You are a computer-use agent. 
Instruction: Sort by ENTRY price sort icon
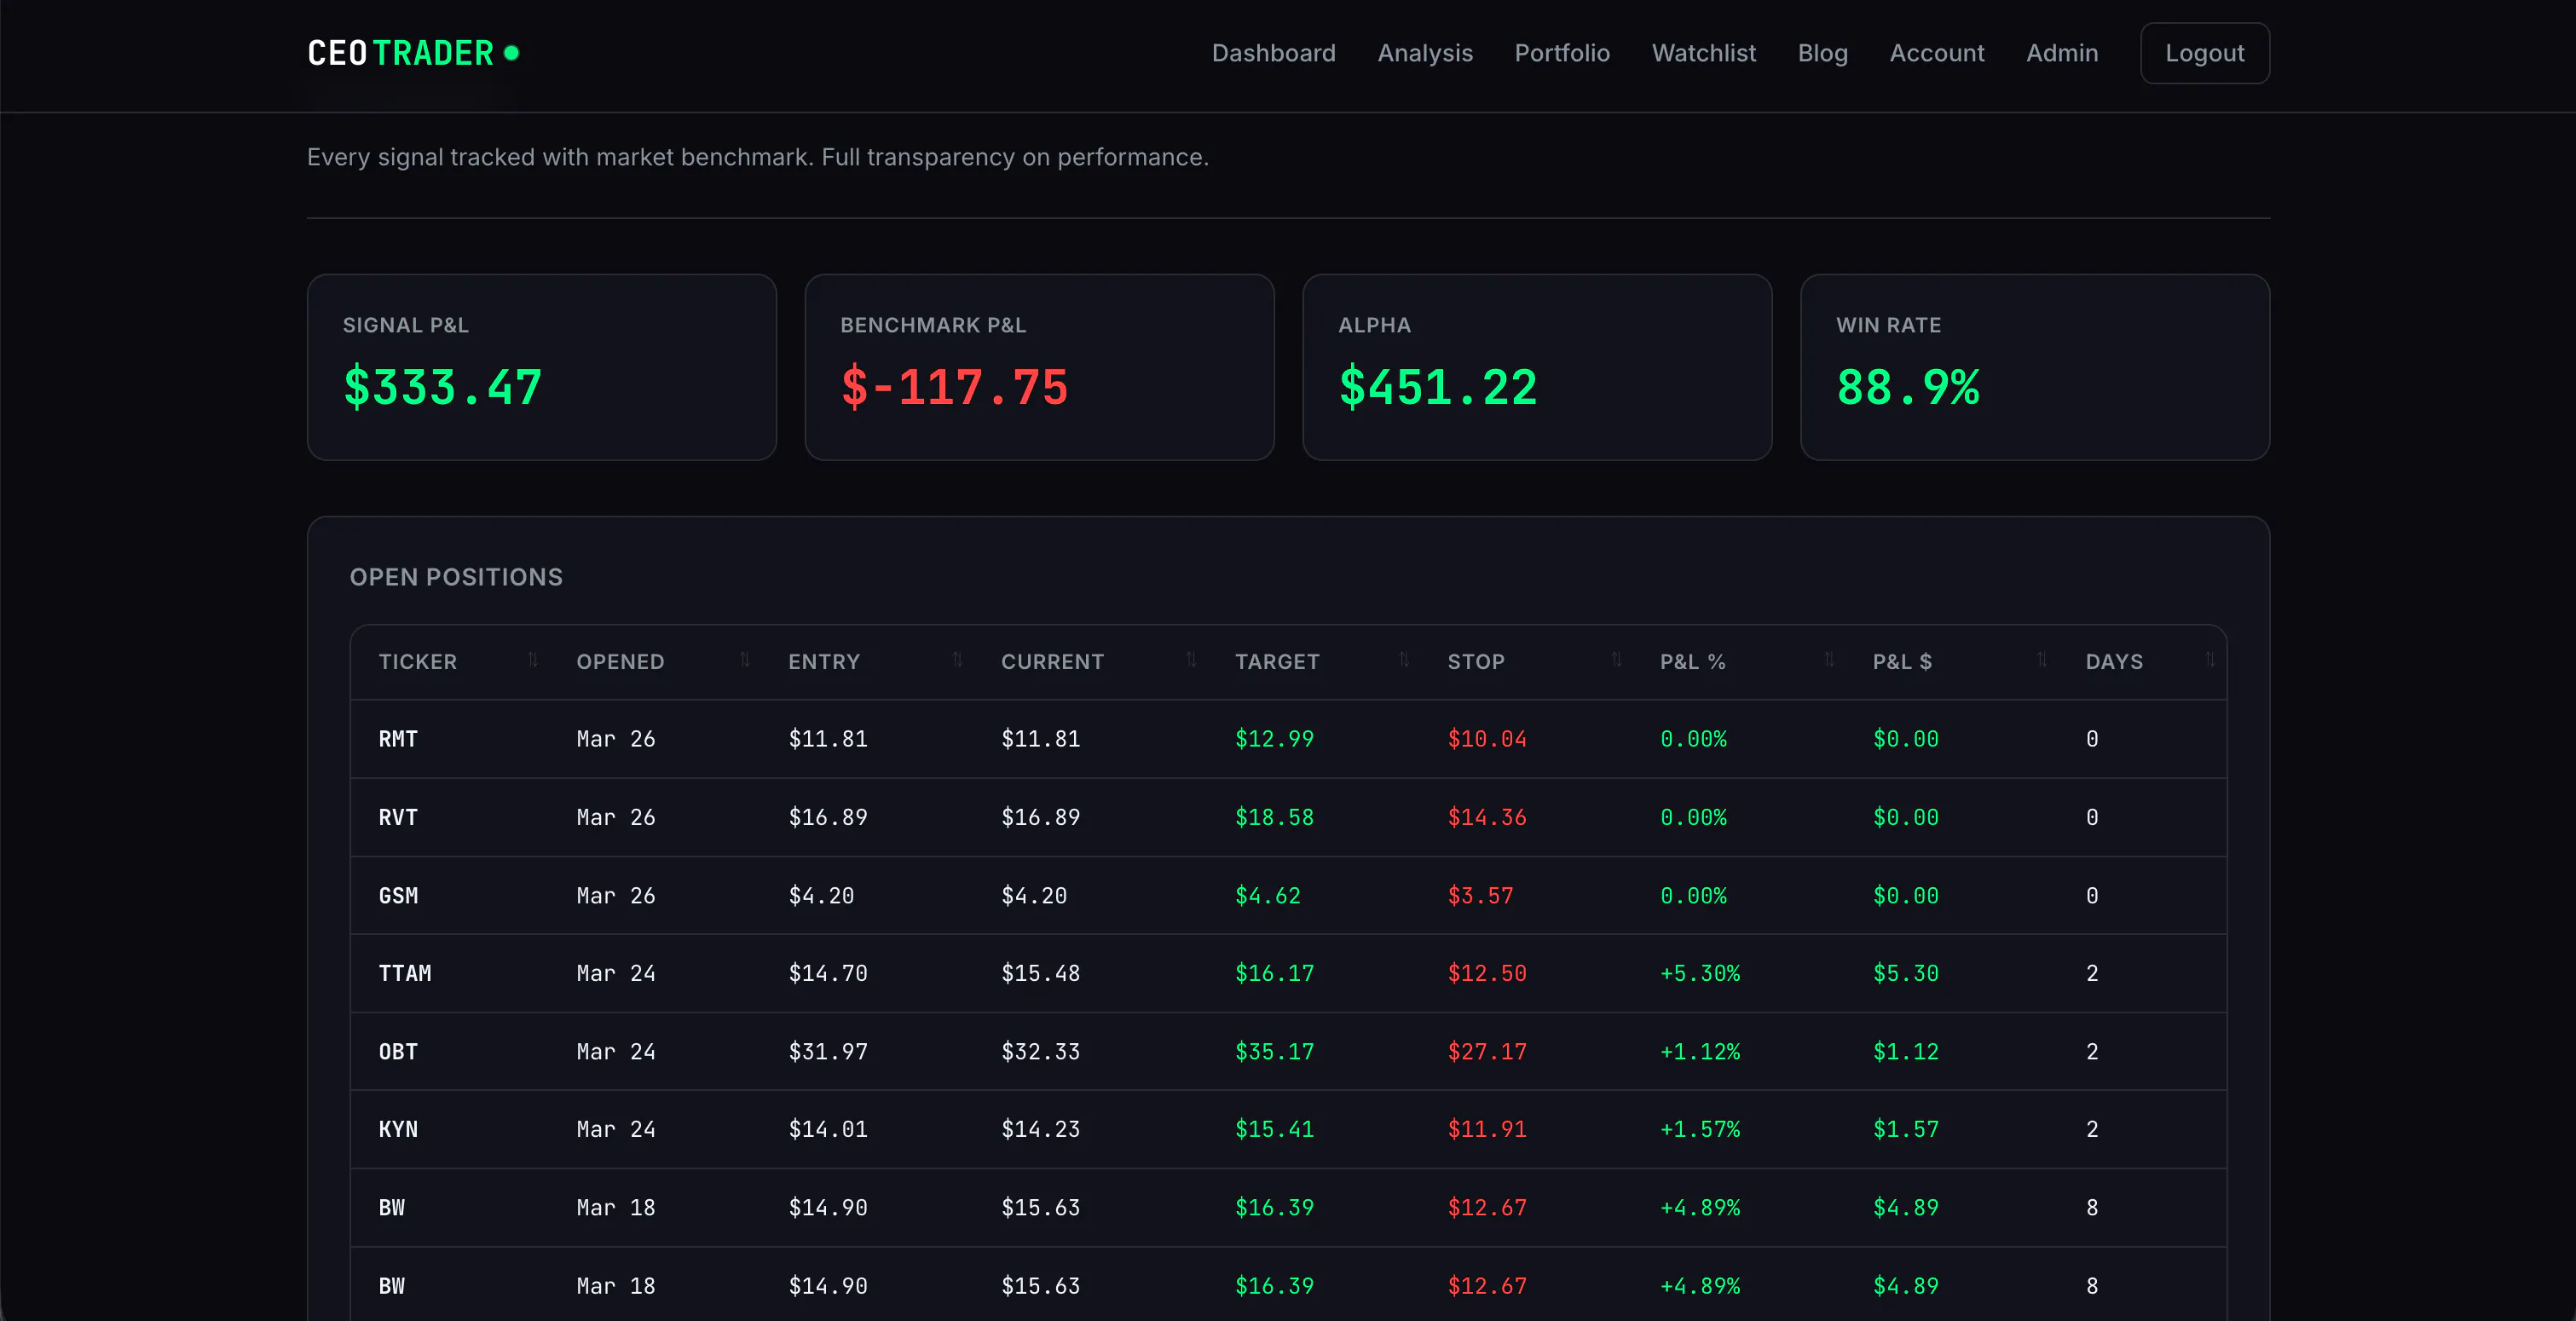pos(958,660)
